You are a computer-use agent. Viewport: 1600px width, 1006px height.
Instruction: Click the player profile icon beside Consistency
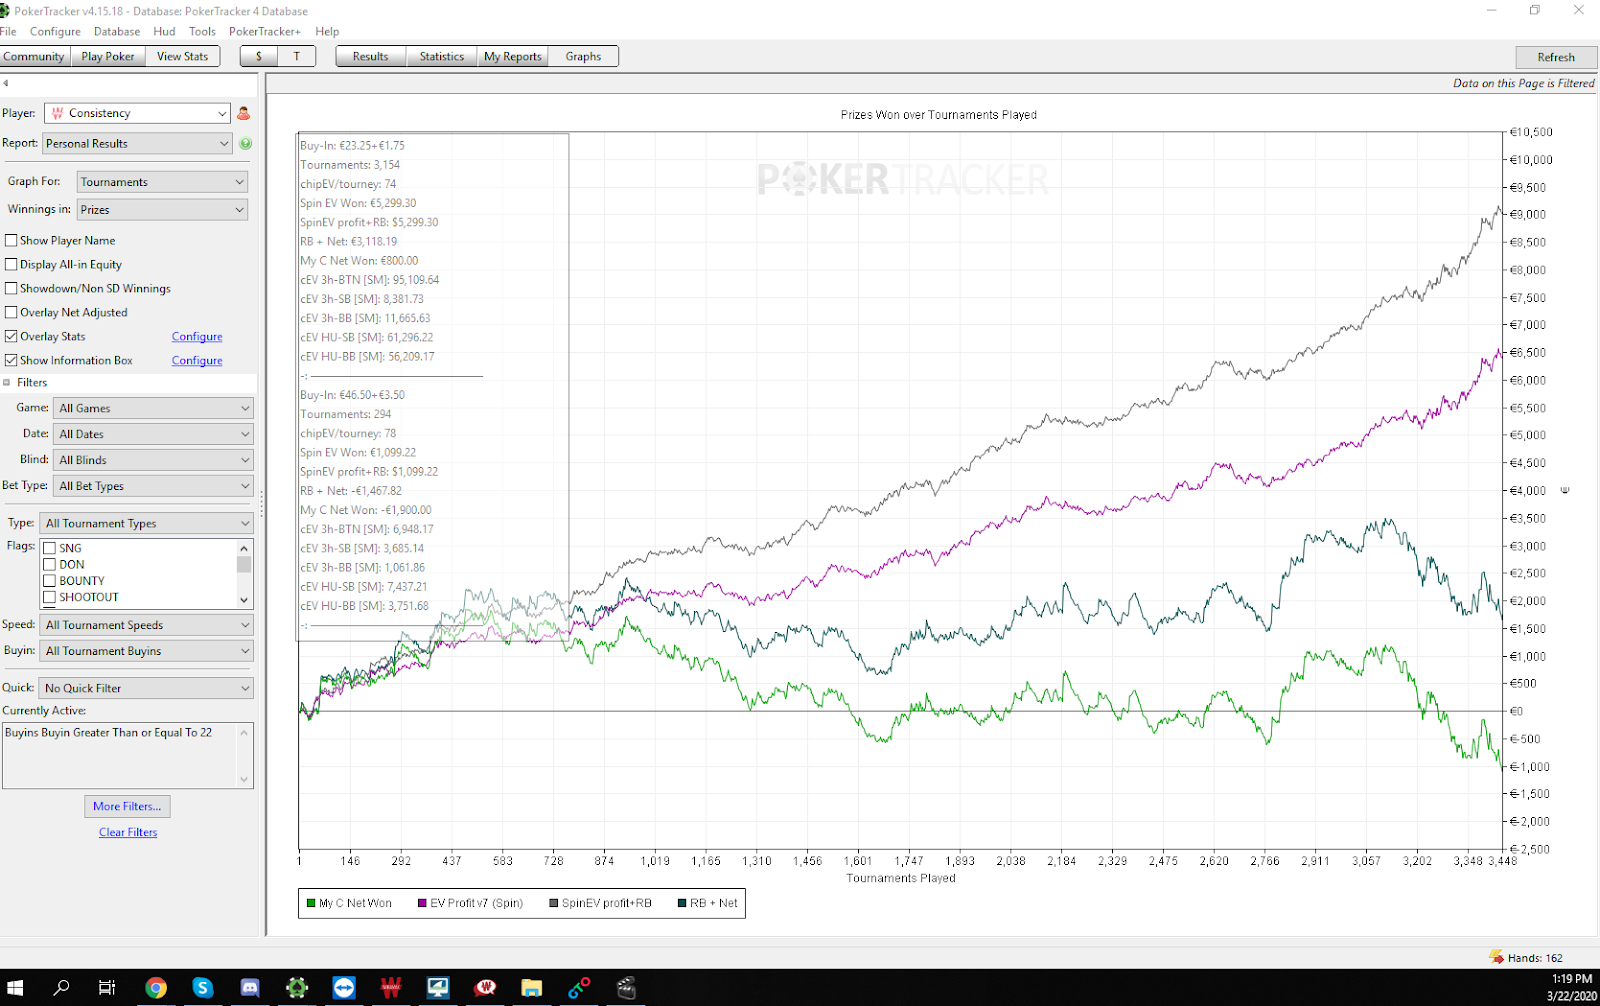pos(243,113)
